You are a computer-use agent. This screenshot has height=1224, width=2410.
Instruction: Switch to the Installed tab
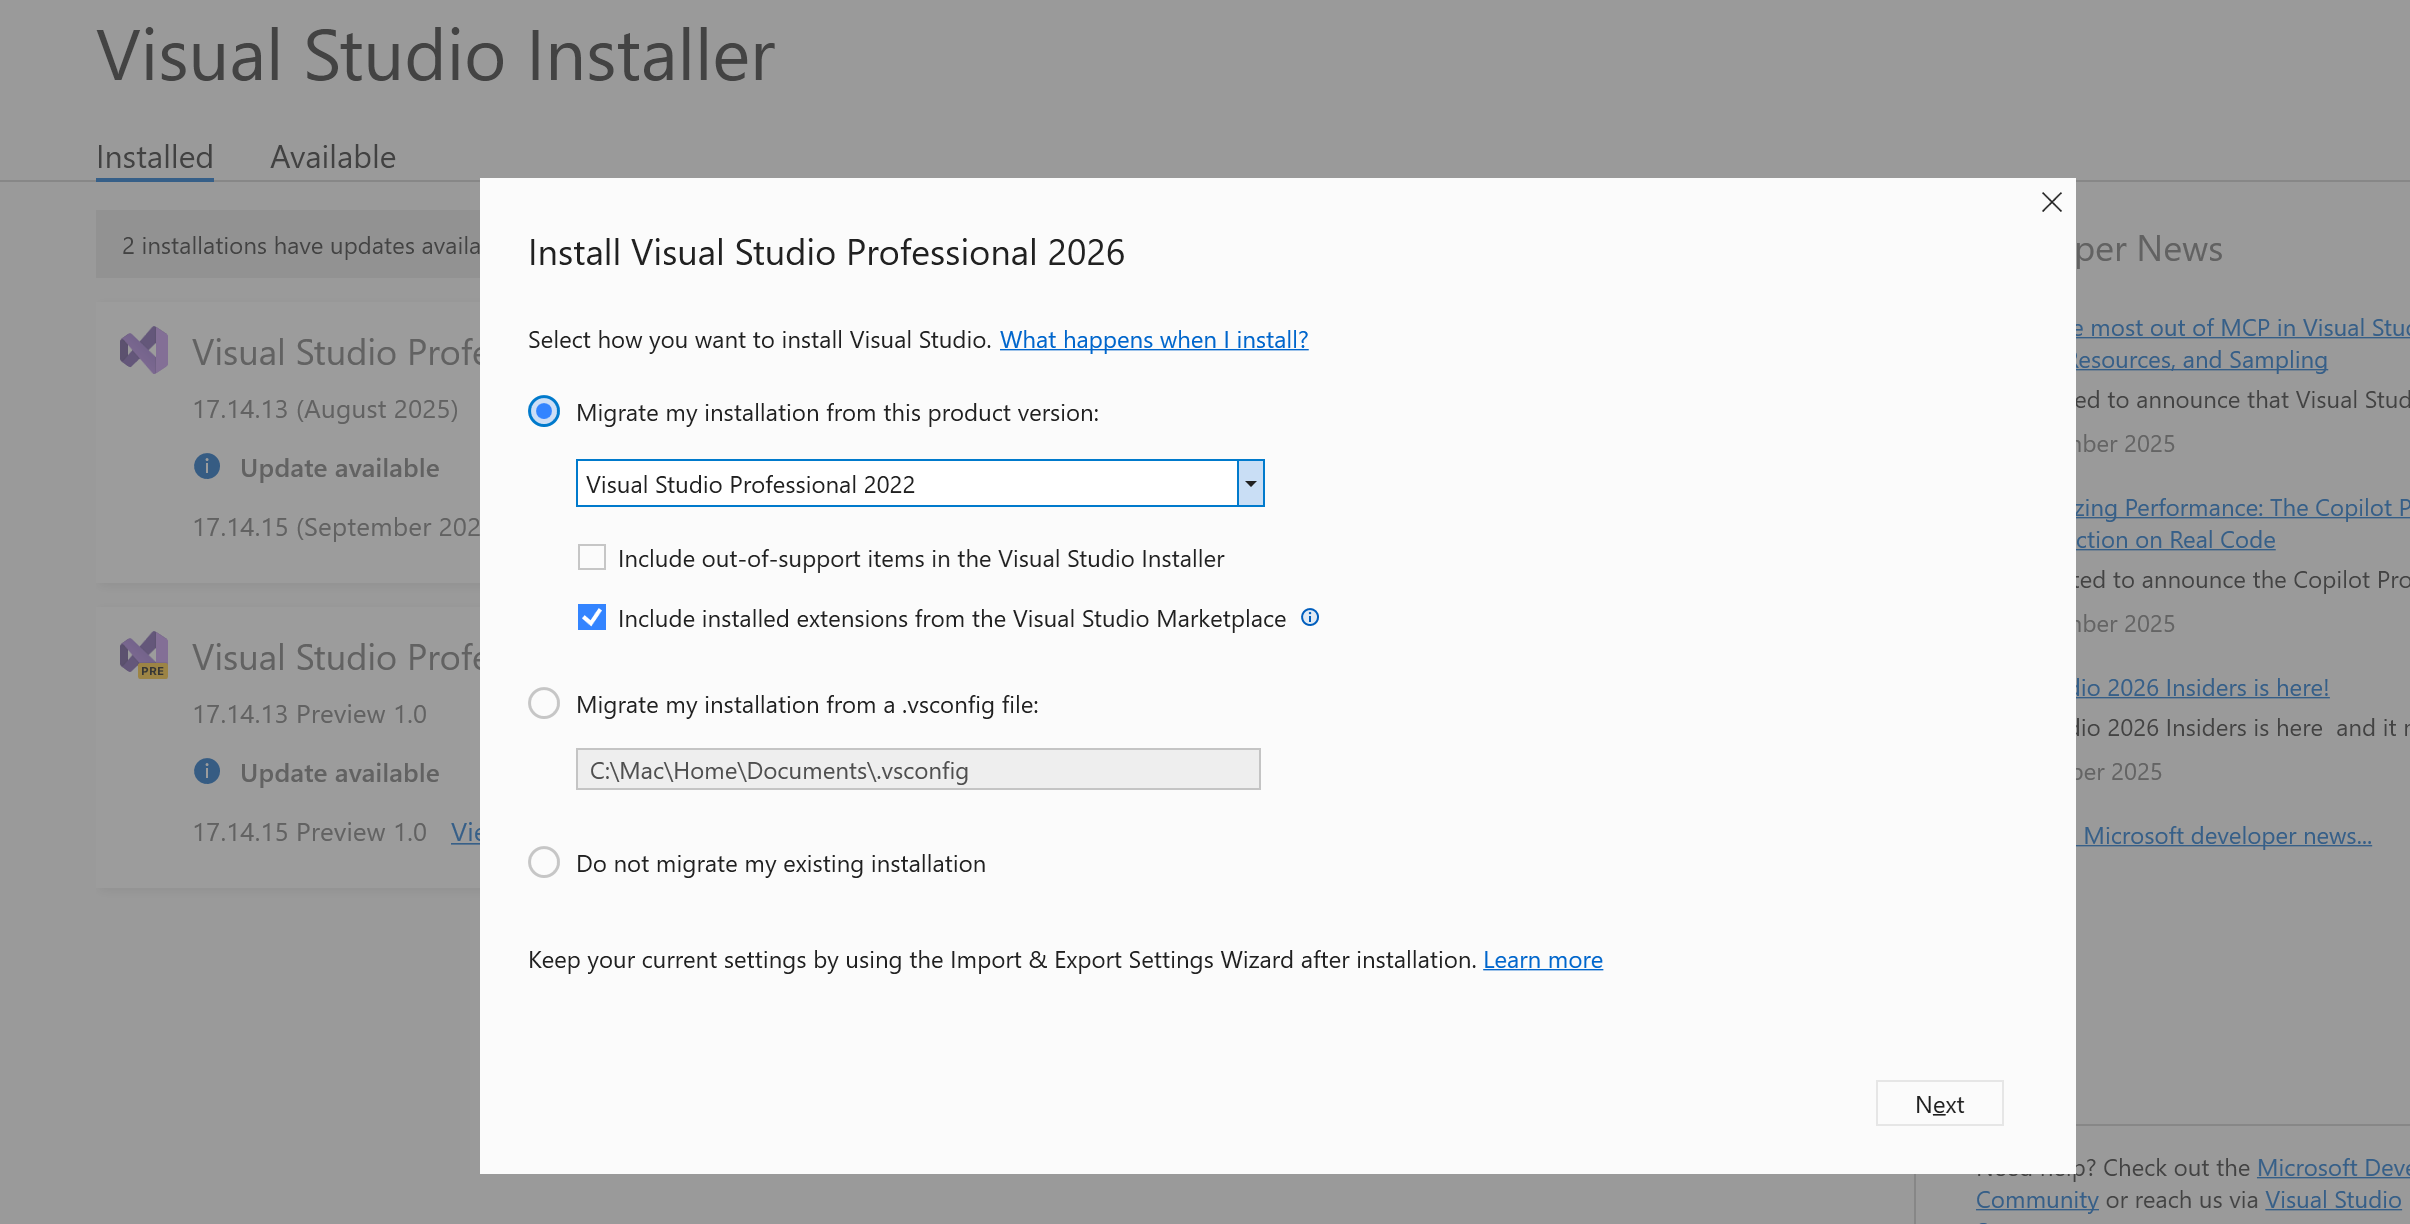tap(155, 158)
